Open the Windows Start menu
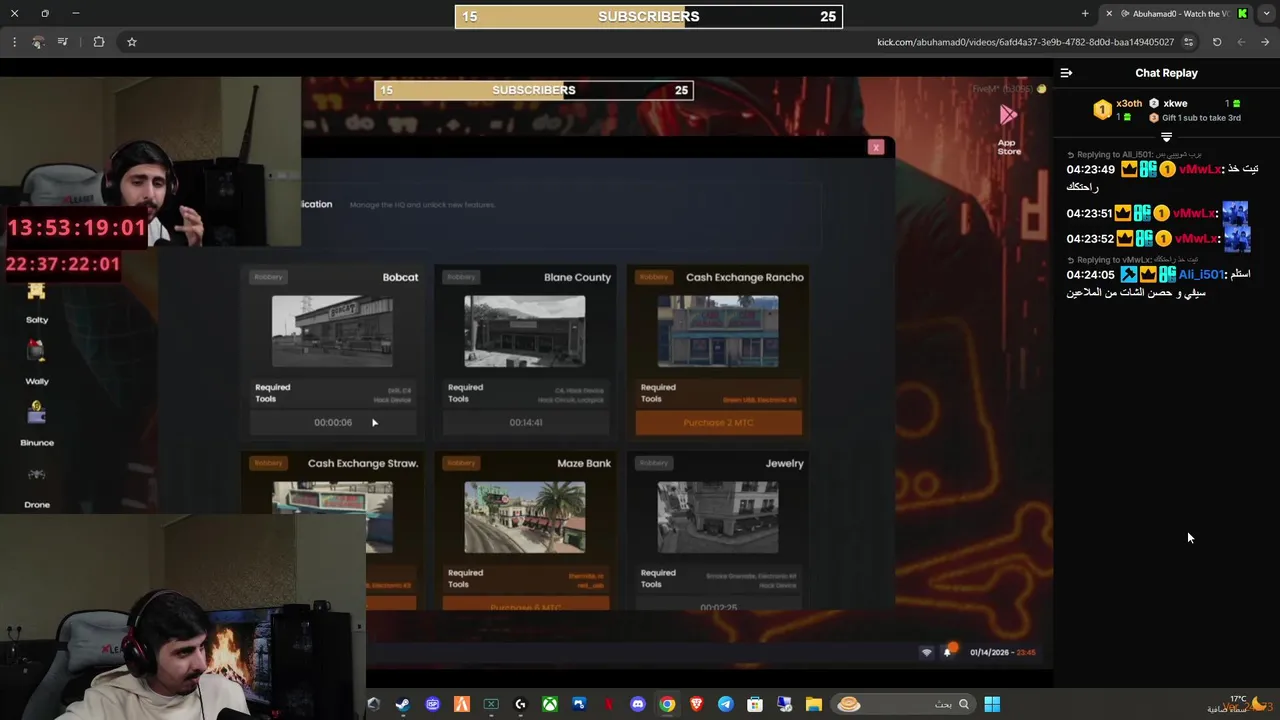Viewport: 1280px width, 720px height. (992, 704)
